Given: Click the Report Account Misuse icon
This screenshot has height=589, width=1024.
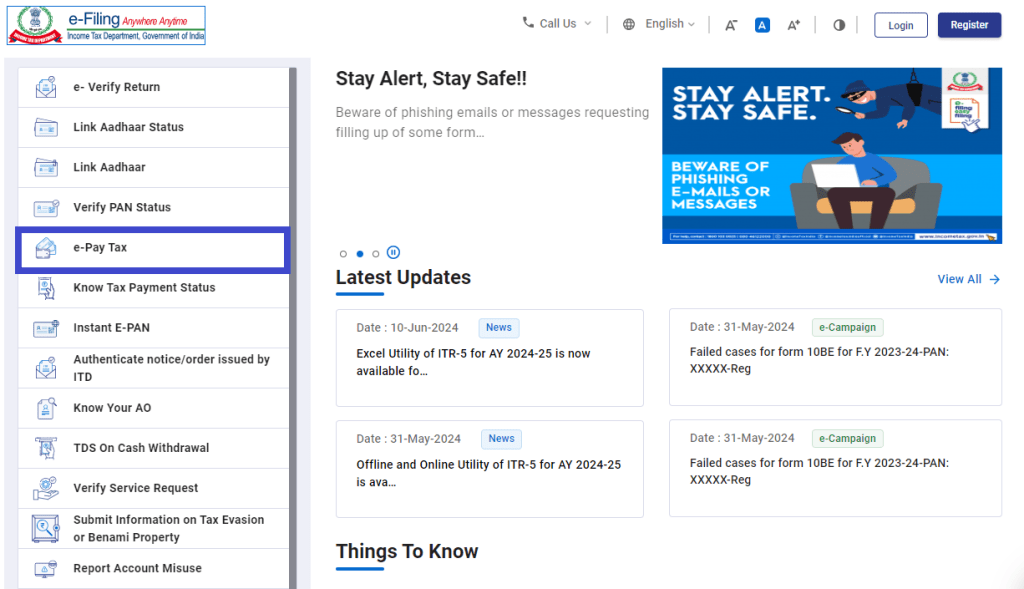Looking at the screenshot, I should point(46,568).
